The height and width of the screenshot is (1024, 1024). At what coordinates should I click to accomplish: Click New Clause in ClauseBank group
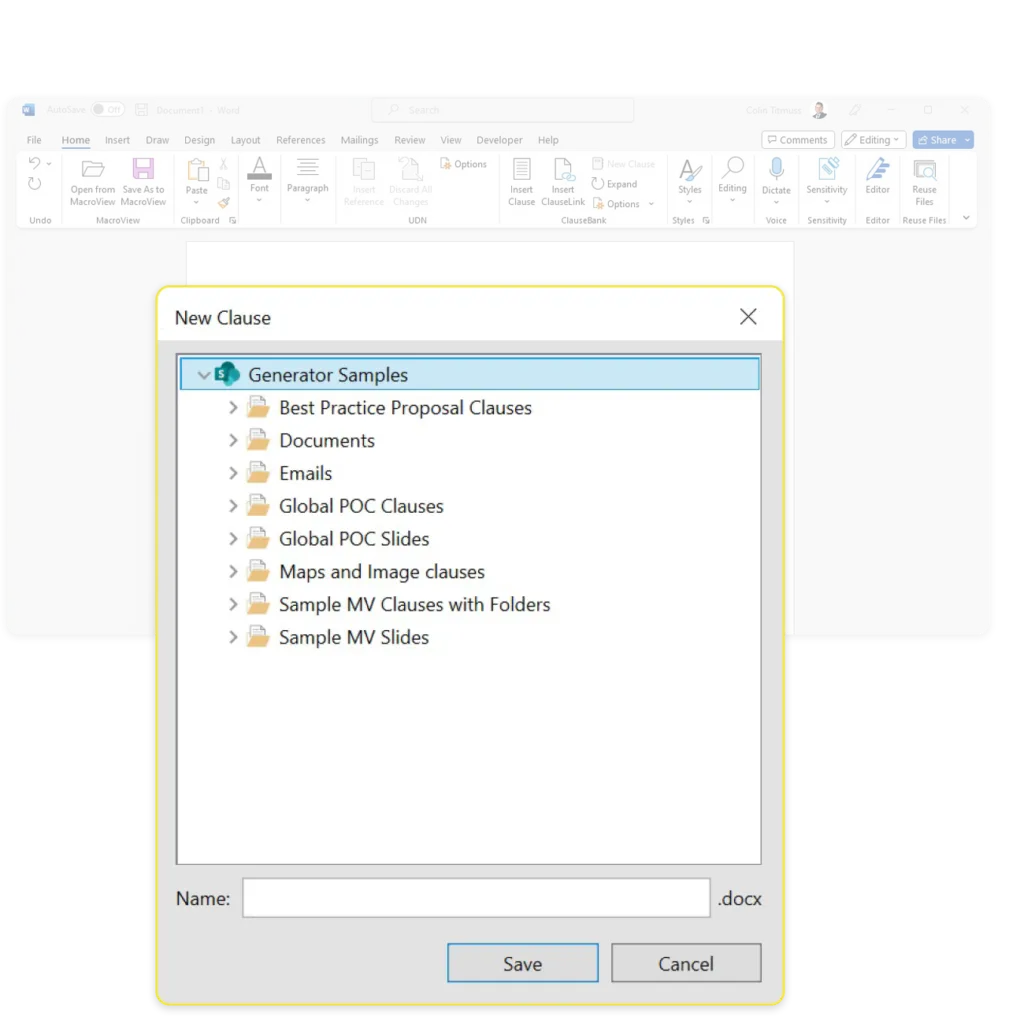click(624, 164)
